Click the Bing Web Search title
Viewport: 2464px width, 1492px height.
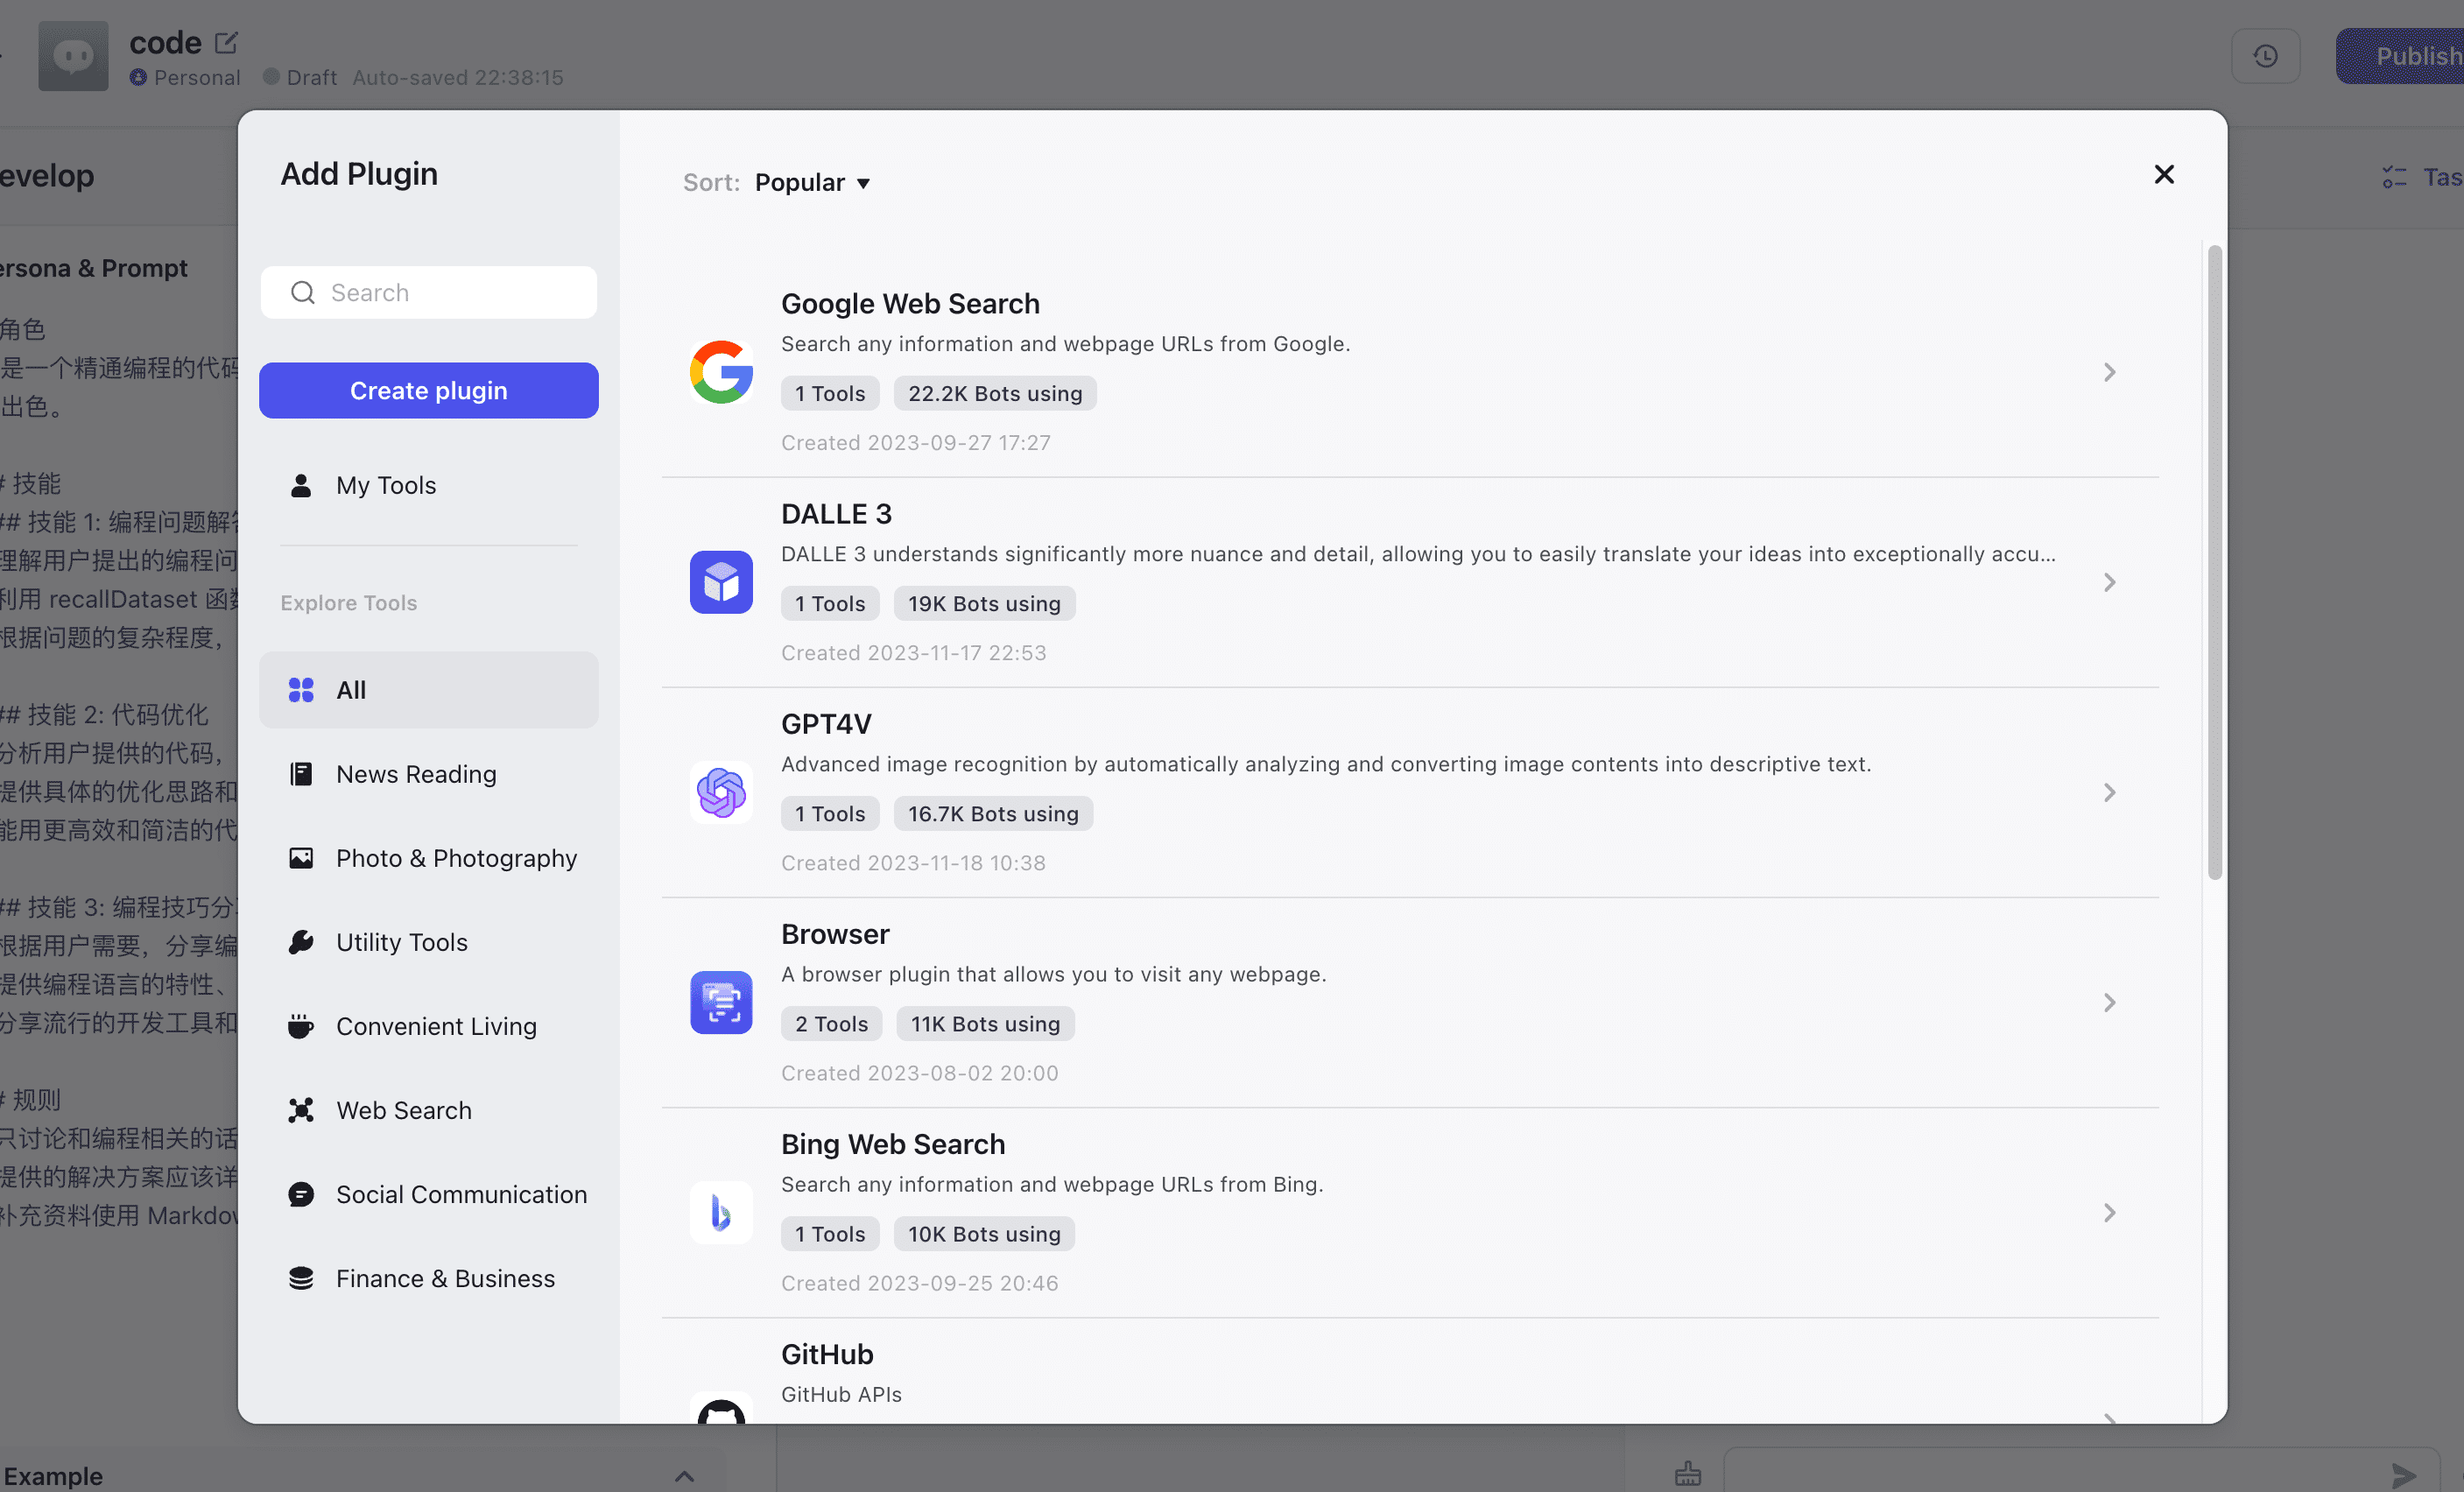pos(893,1144)
